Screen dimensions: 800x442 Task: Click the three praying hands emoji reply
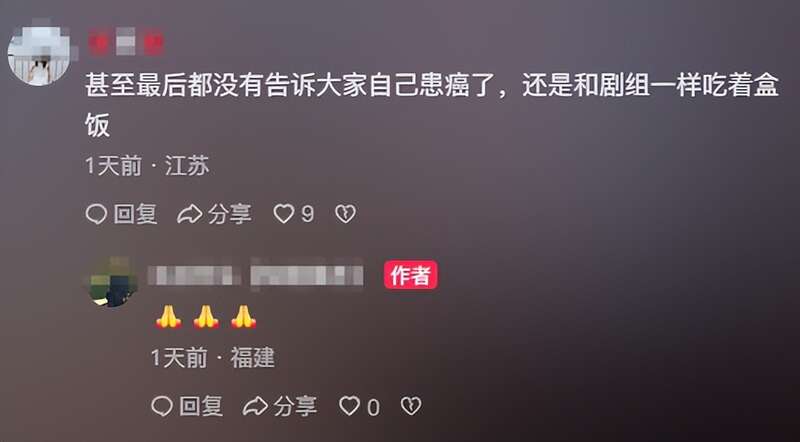(x=206, y=317)
